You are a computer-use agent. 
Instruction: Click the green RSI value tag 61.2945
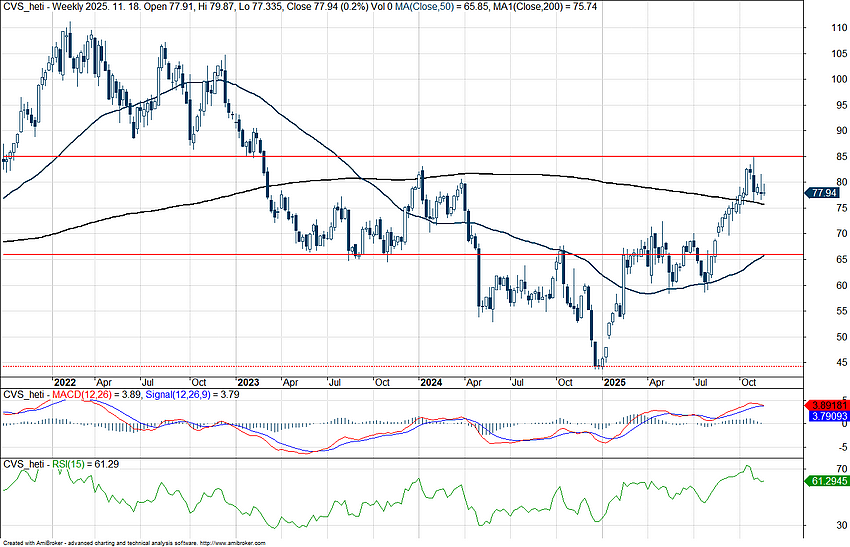pos(825,481)
